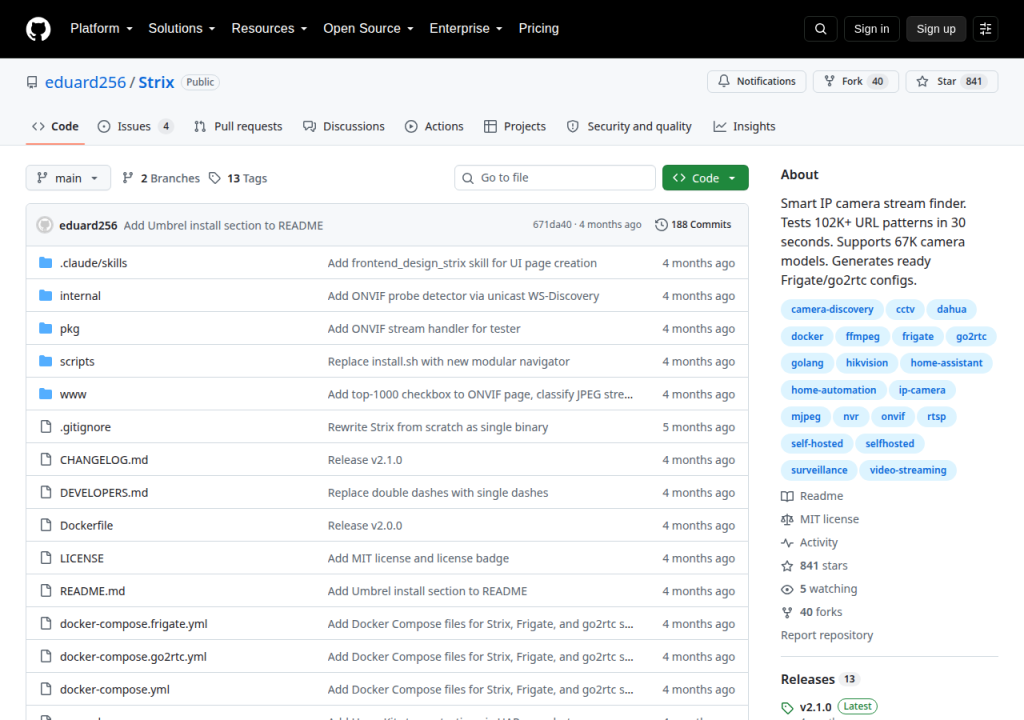Open the 13 Tags link
The image size is (1024, 720).
(238, 178)
